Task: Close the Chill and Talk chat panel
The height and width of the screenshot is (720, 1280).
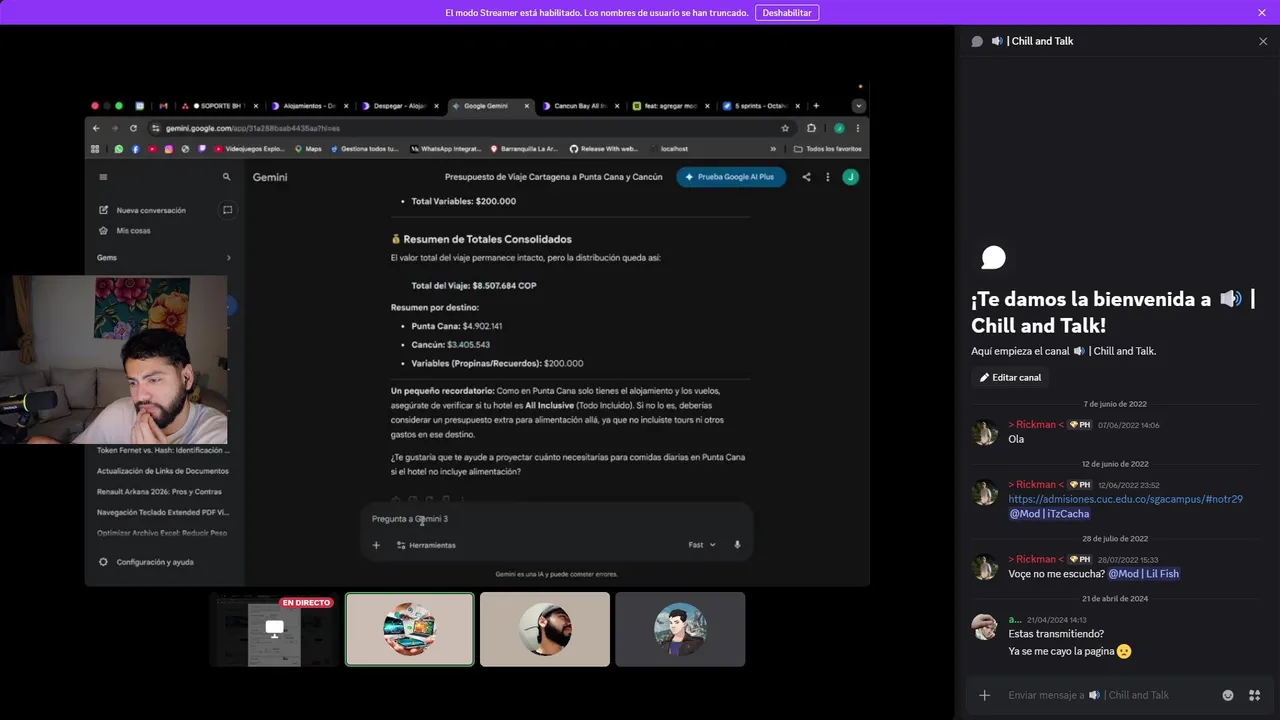Action: 1263,41
